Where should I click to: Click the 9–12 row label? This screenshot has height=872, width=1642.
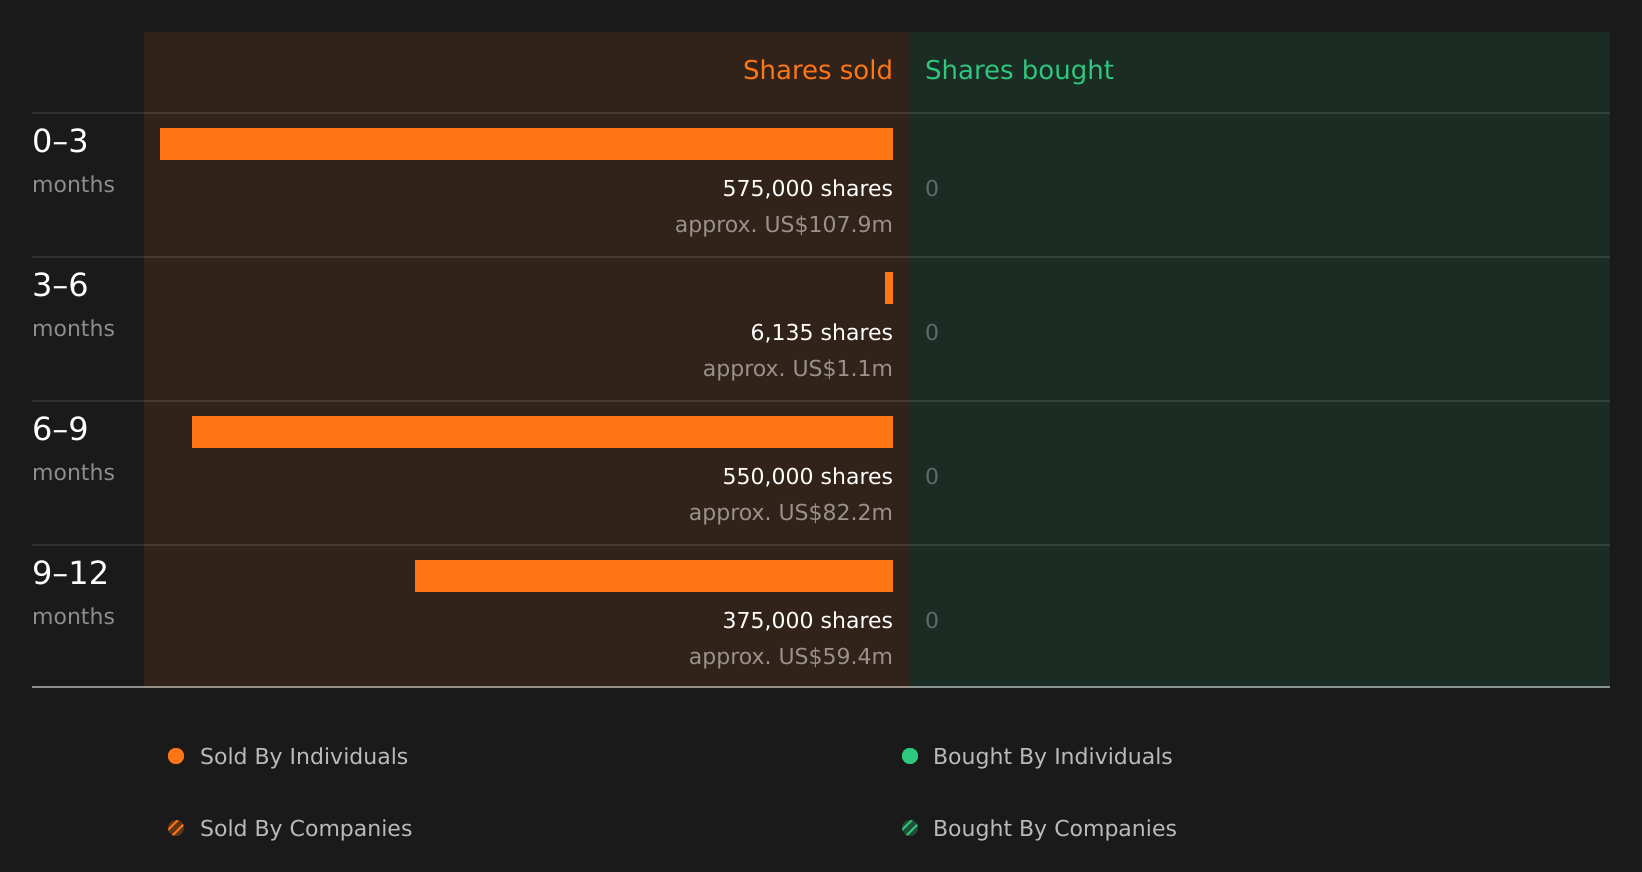pos(70,574)
